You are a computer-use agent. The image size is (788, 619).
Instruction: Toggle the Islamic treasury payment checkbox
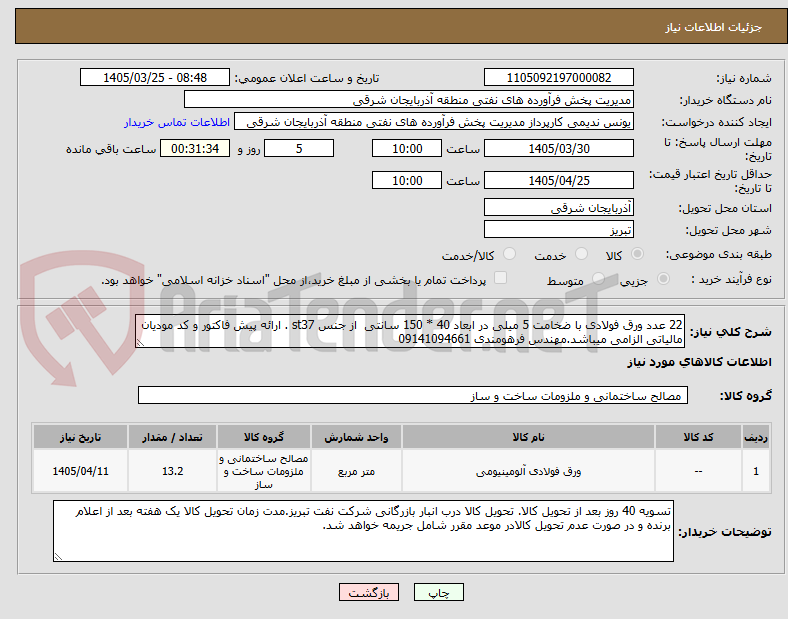[x=501, y=278]
